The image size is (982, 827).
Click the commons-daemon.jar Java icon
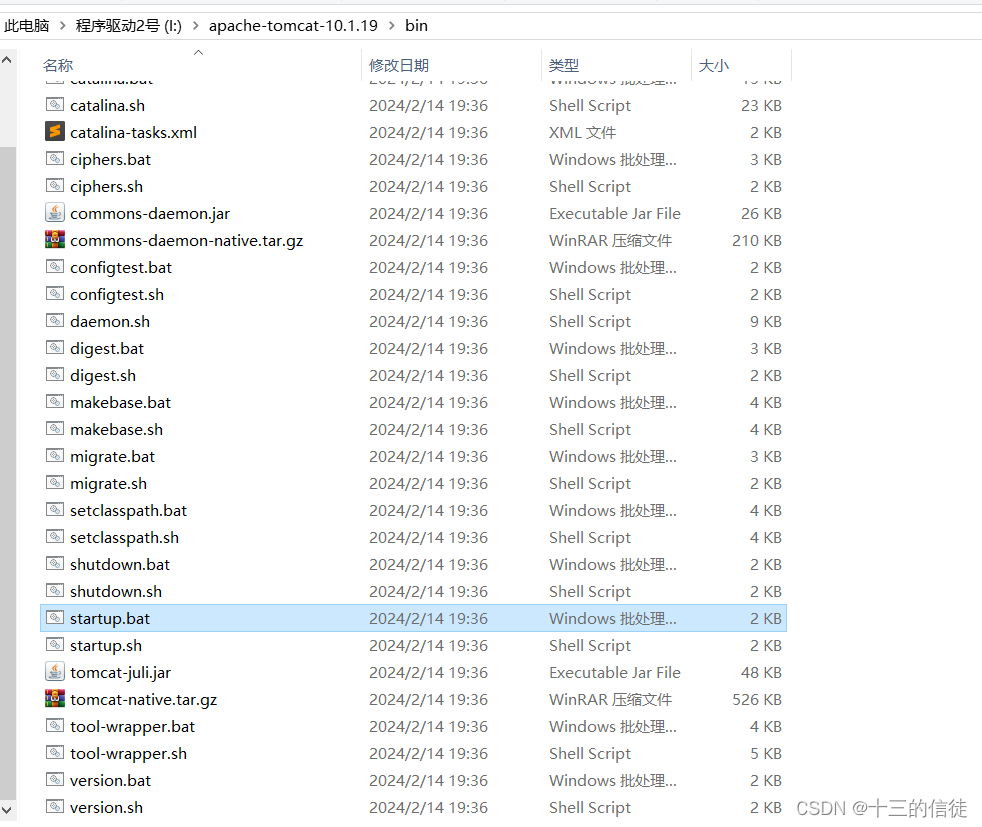pos(54,212)
